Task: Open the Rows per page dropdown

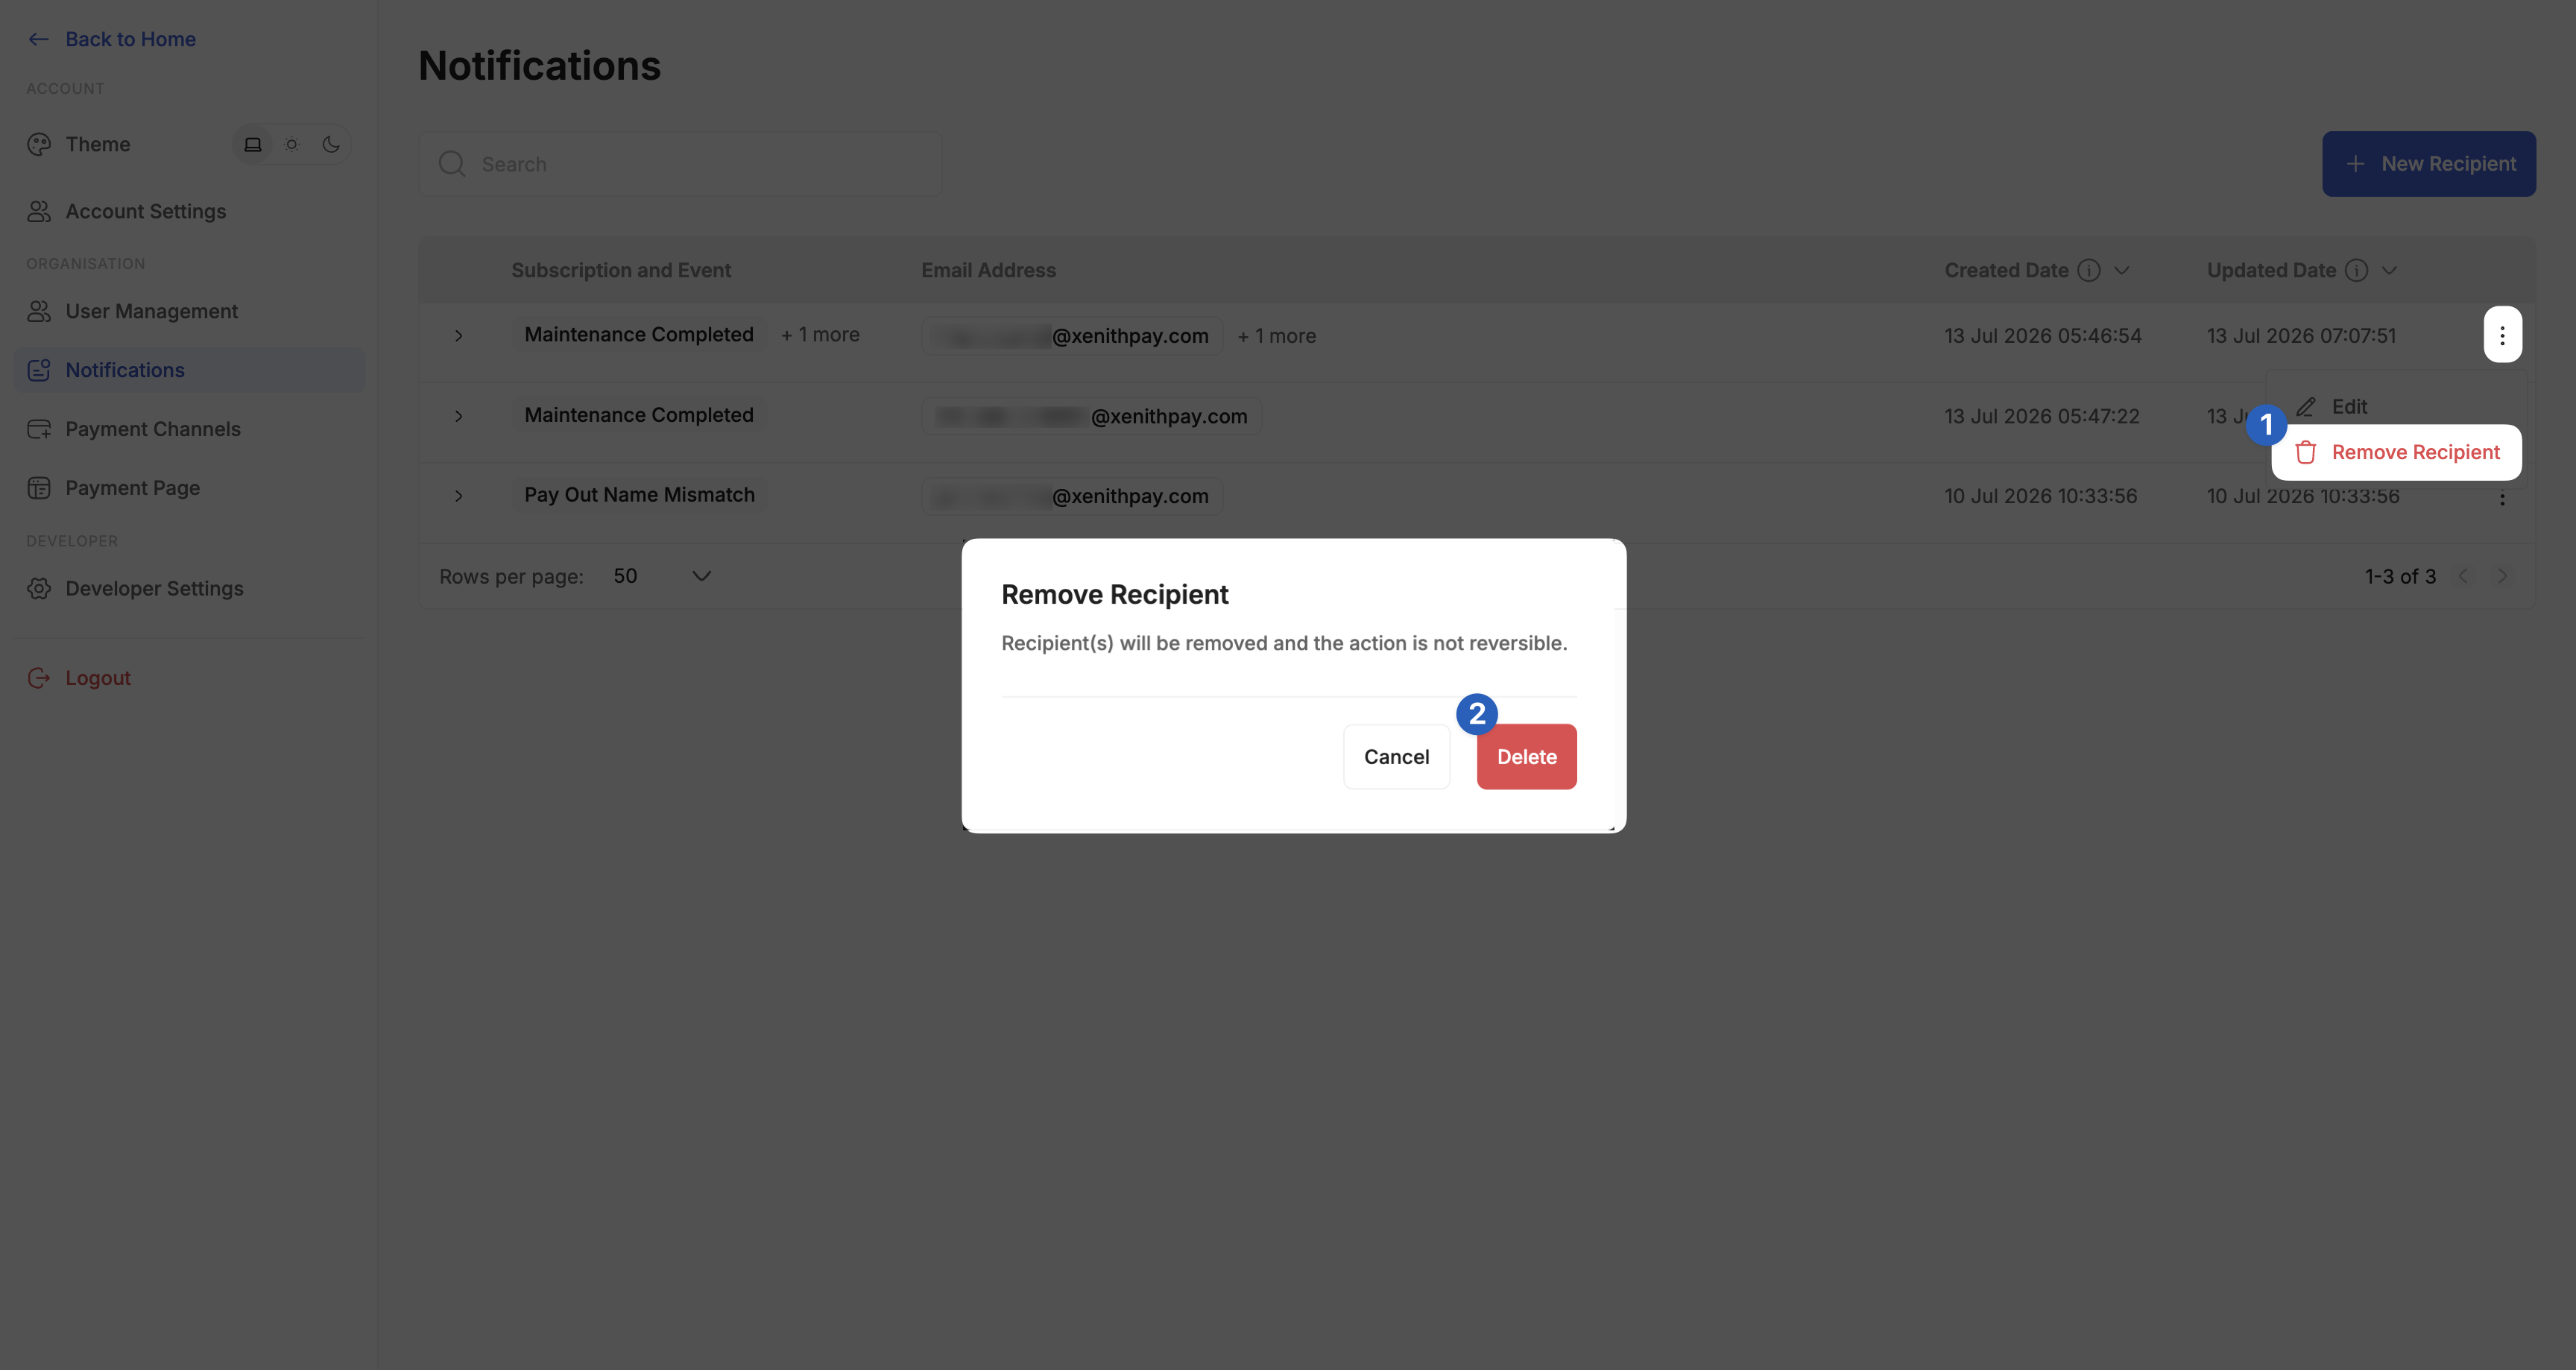Action: pos(662,576)
